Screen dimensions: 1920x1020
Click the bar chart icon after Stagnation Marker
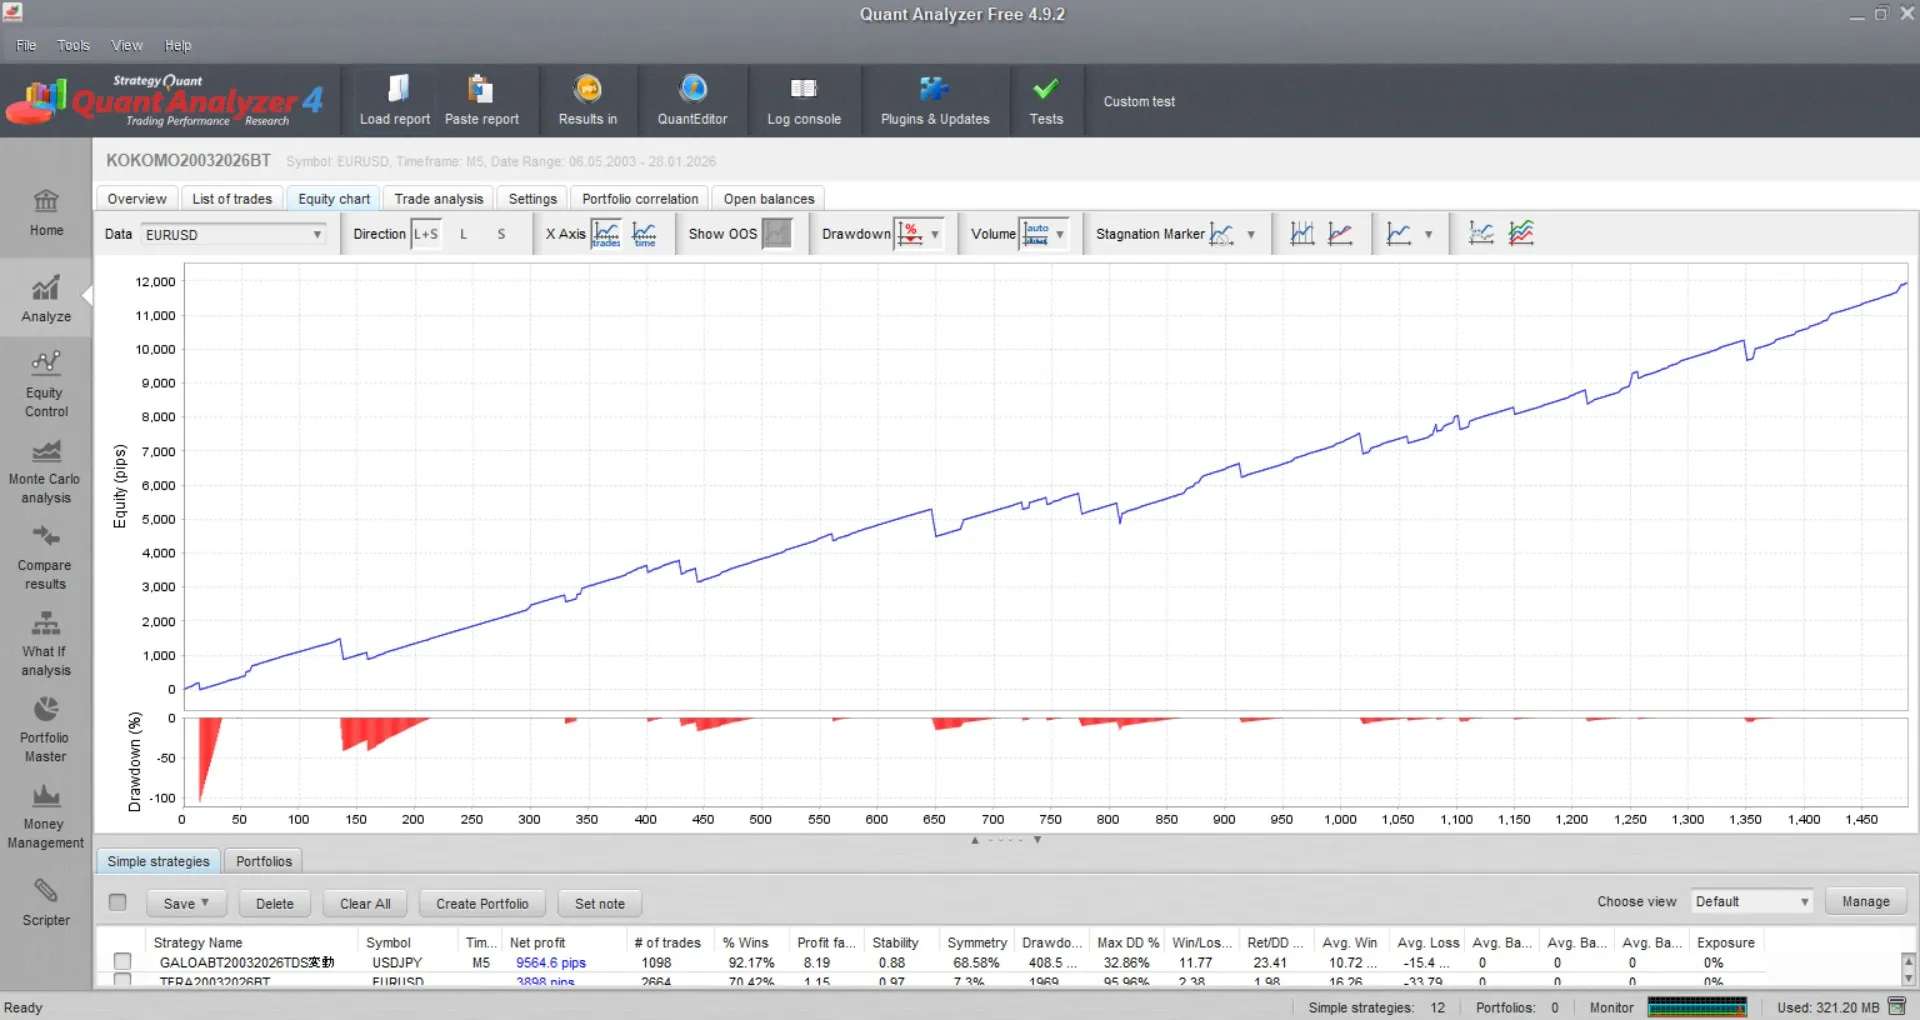1302,234
